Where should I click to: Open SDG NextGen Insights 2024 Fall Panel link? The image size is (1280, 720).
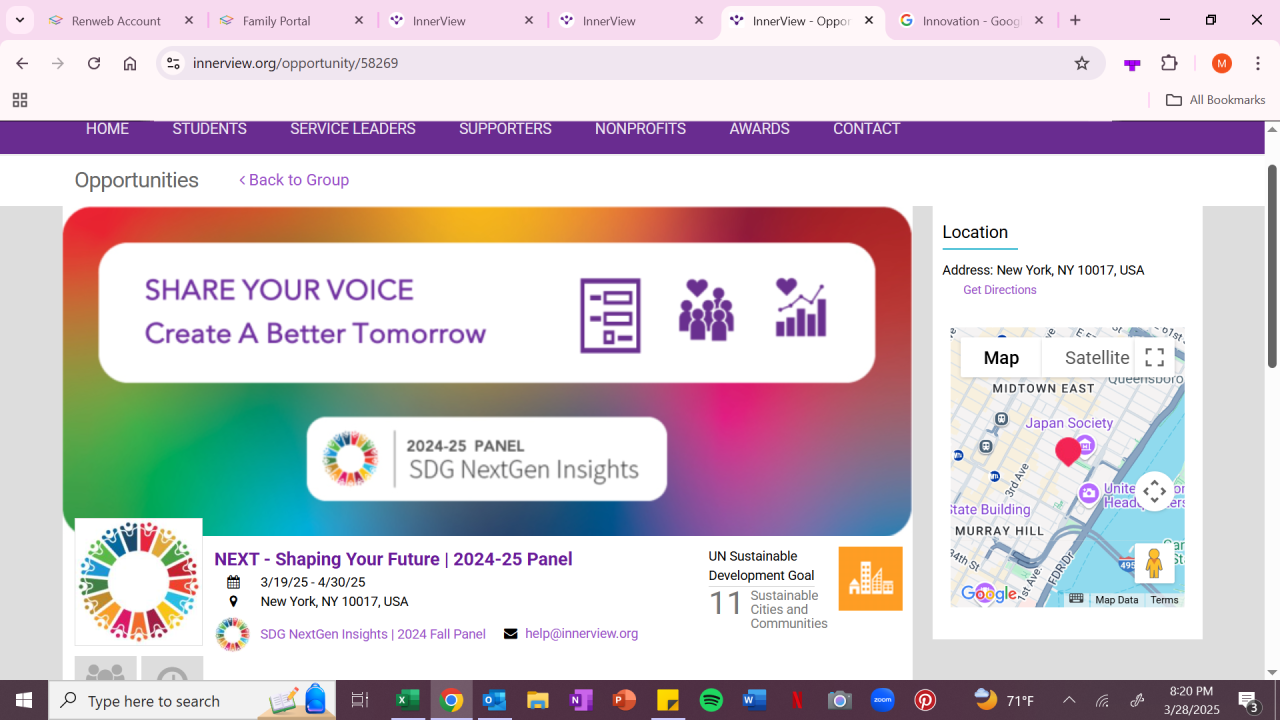pos(373,634)
